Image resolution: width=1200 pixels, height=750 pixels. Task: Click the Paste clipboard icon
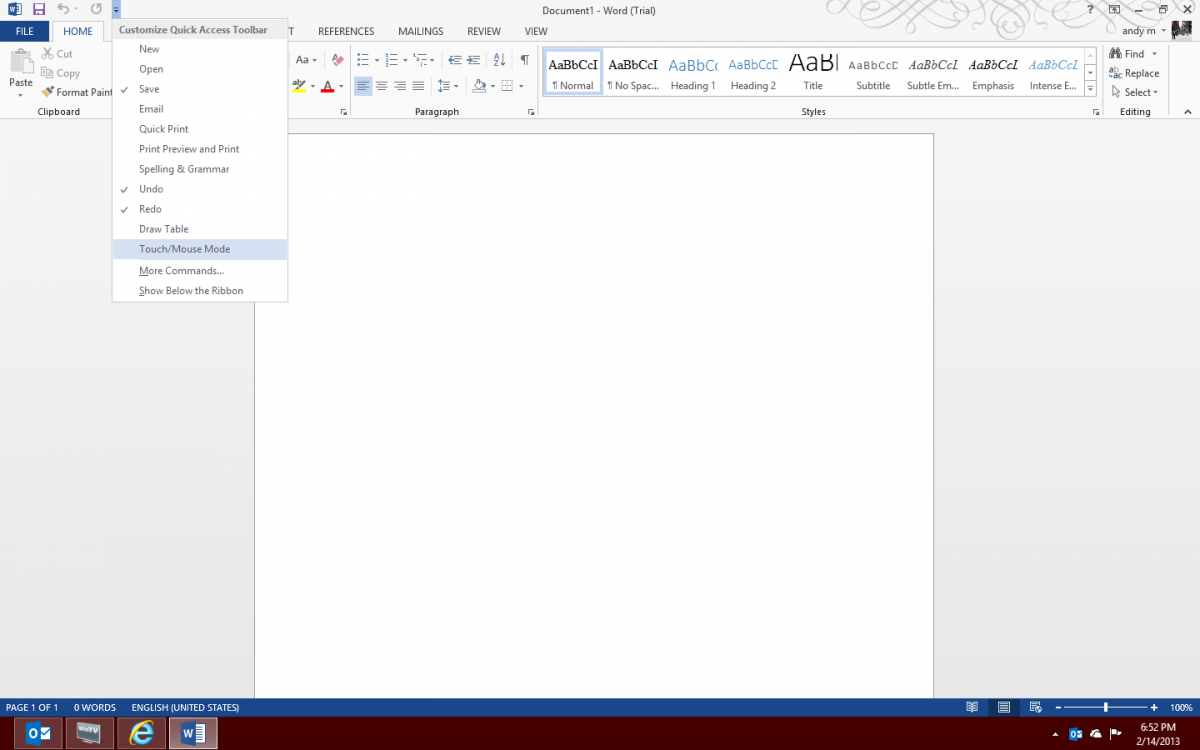pos(20,62)
